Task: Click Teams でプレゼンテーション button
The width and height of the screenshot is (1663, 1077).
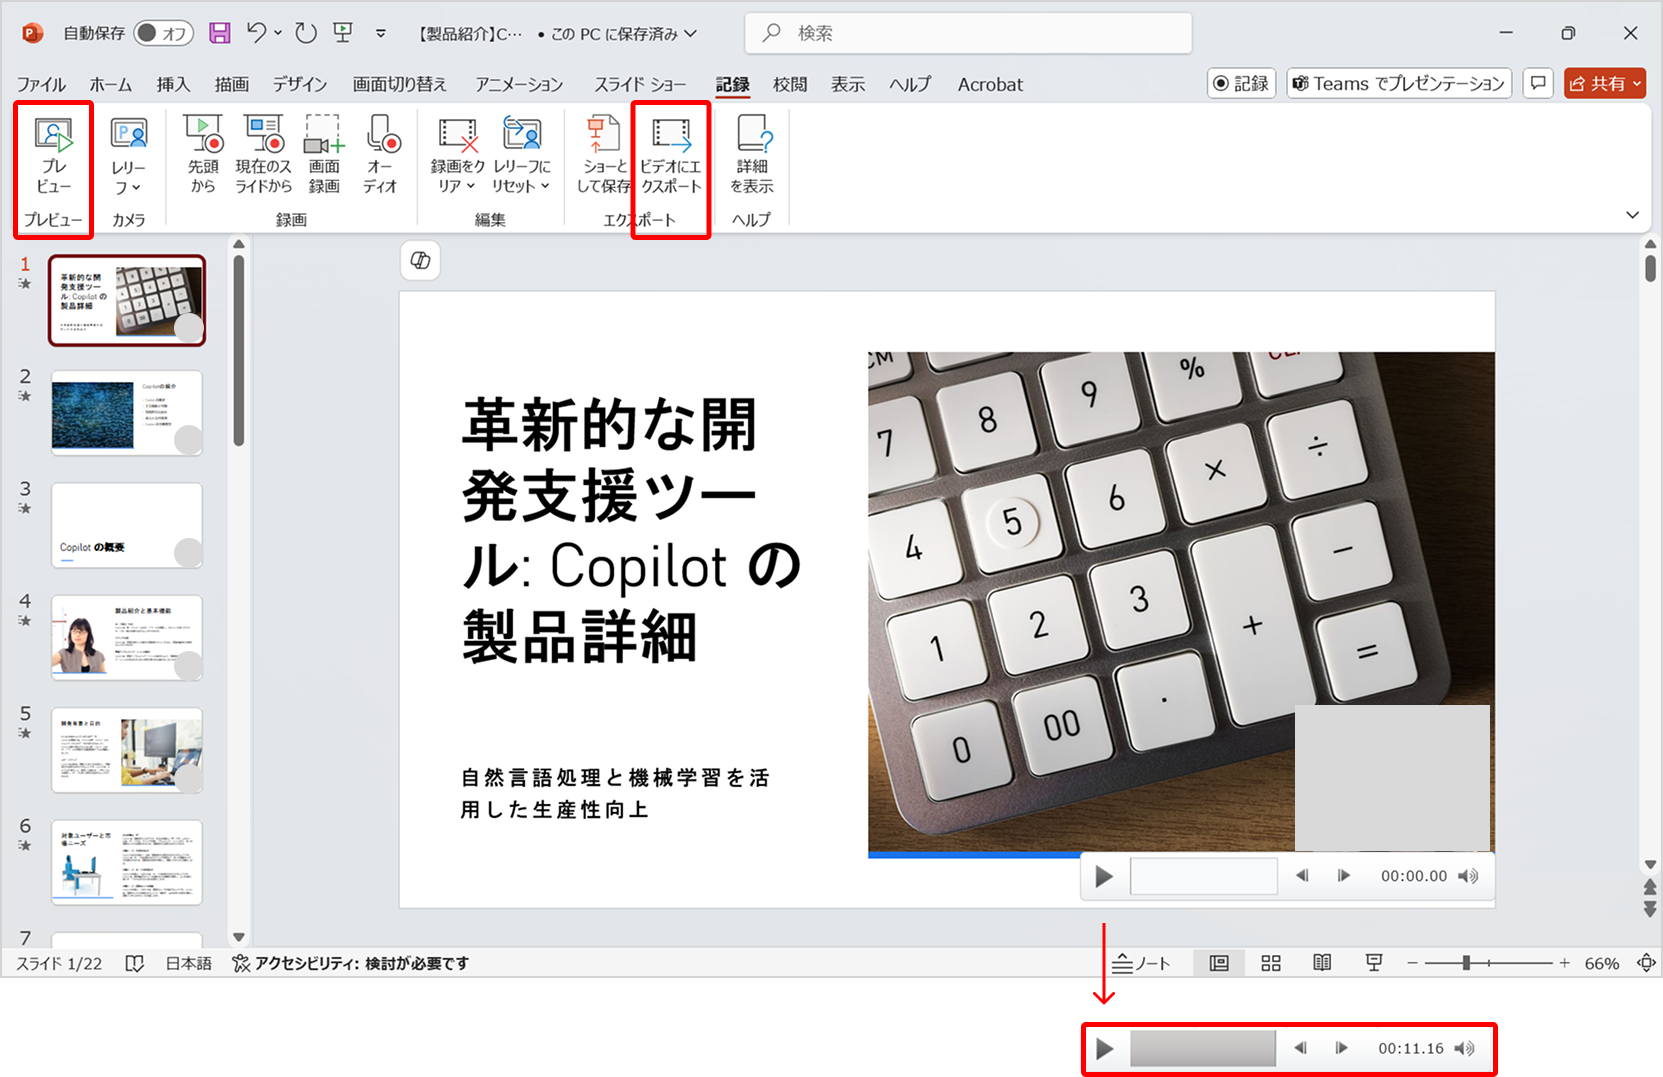Action: pyautogui.click(x=1398, y=83)
